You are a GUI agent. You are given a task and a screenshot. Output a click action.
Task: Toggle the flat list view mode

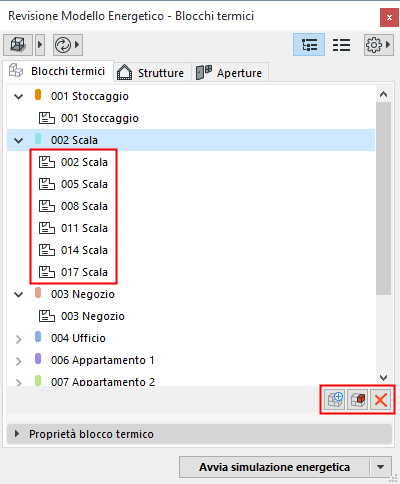[x=342, y=45]
